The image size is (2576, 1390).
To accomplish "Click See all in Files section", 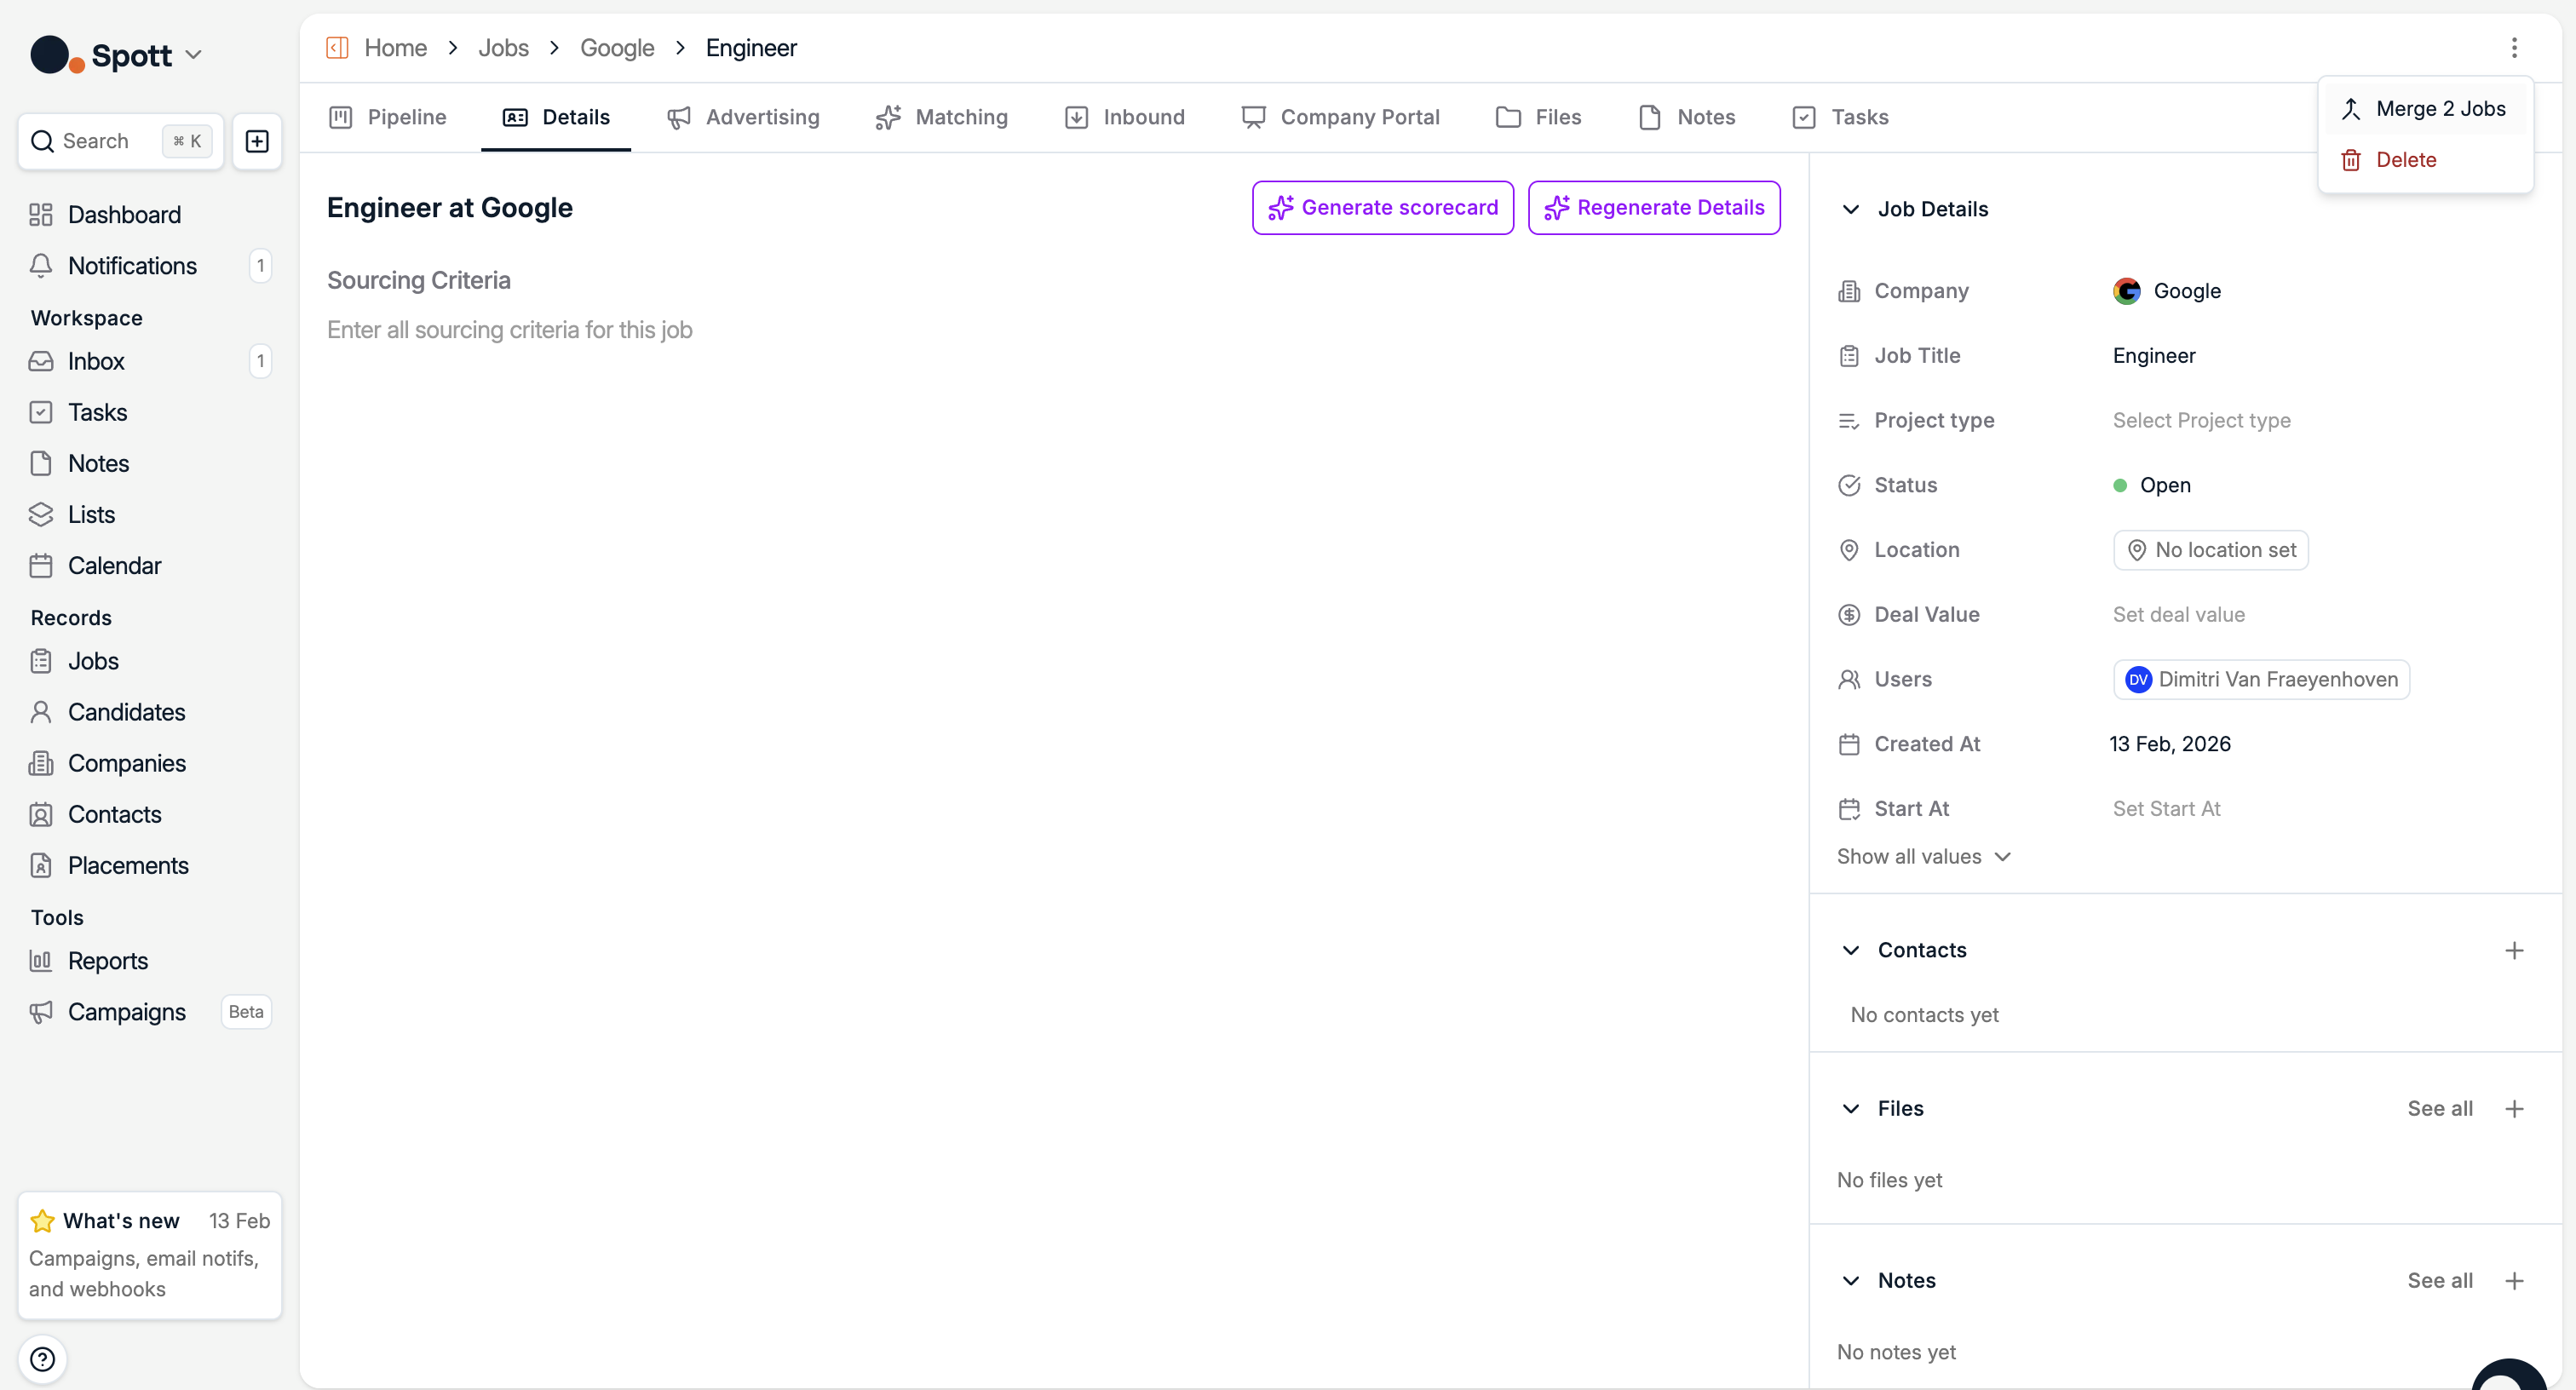I will tap(2440, 1108).
